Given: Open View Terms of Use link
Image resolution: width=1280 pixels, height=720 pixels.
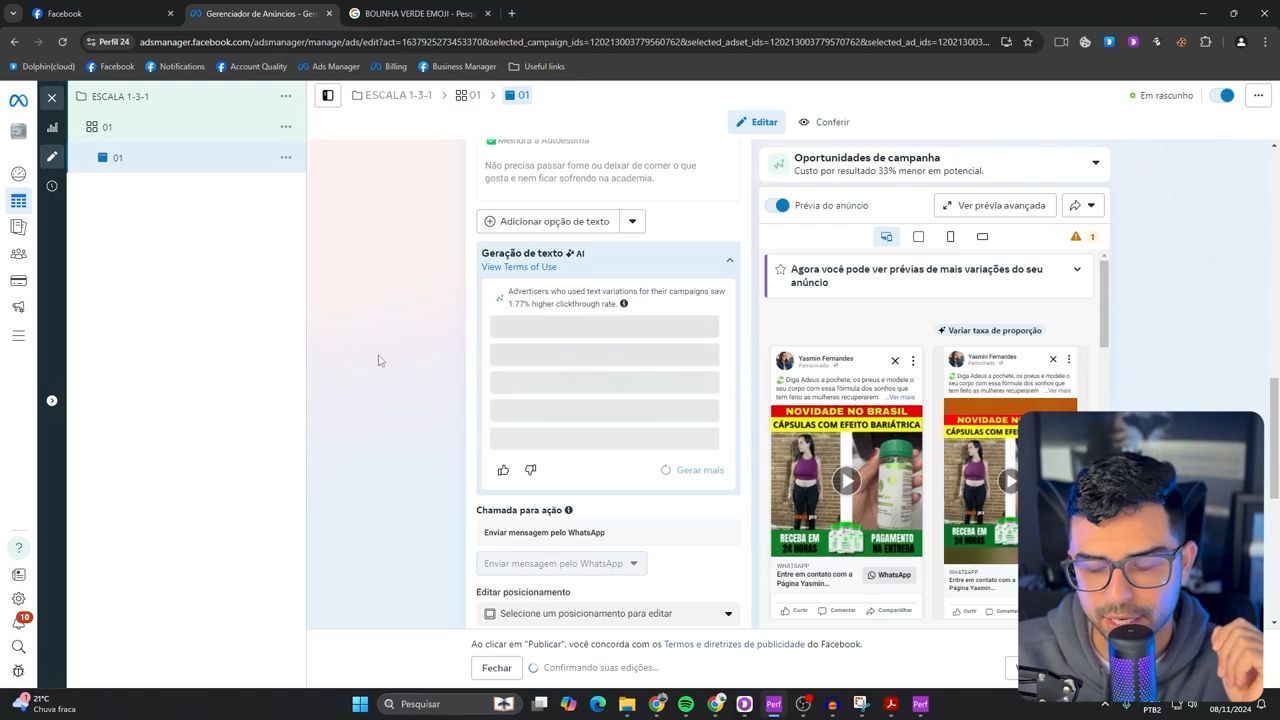Looking at the screenshot, I should click(x=519, y=267).
